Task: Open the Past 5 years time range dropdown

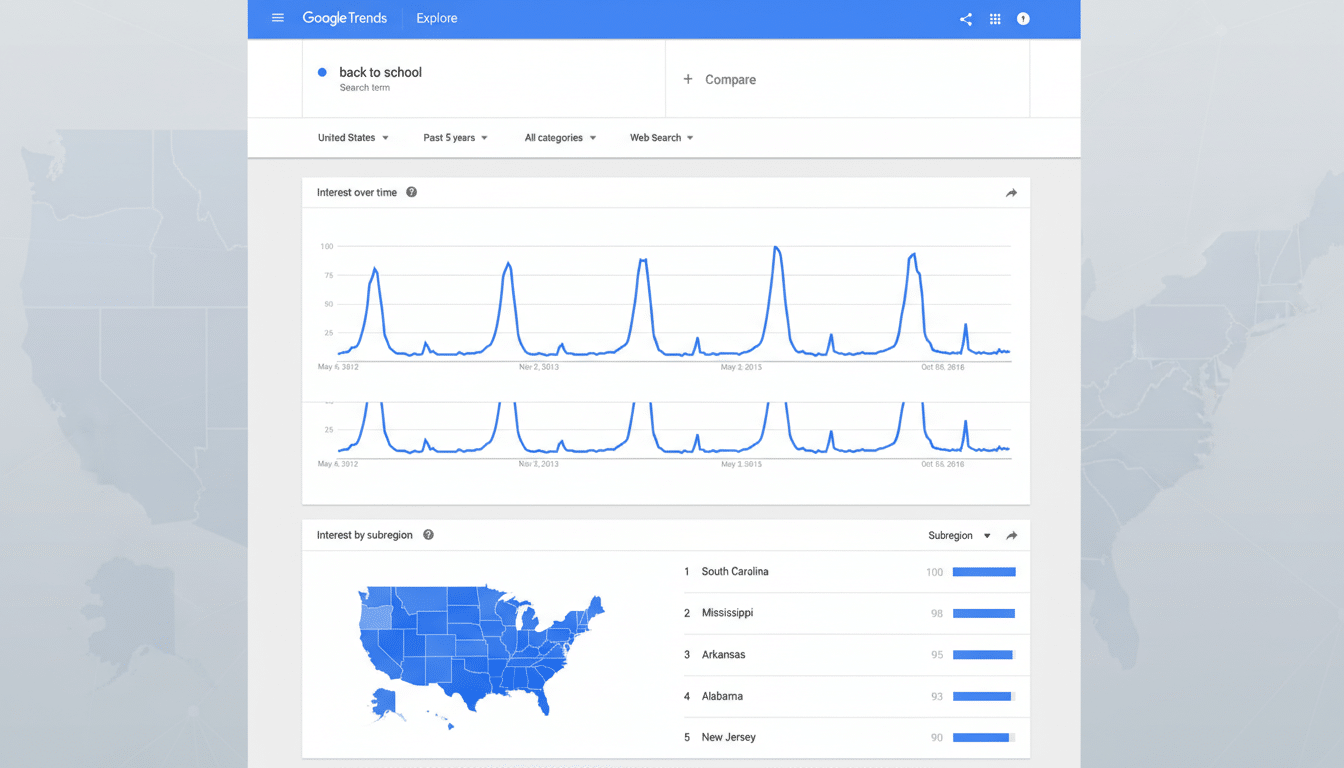Action: (454, 137)
